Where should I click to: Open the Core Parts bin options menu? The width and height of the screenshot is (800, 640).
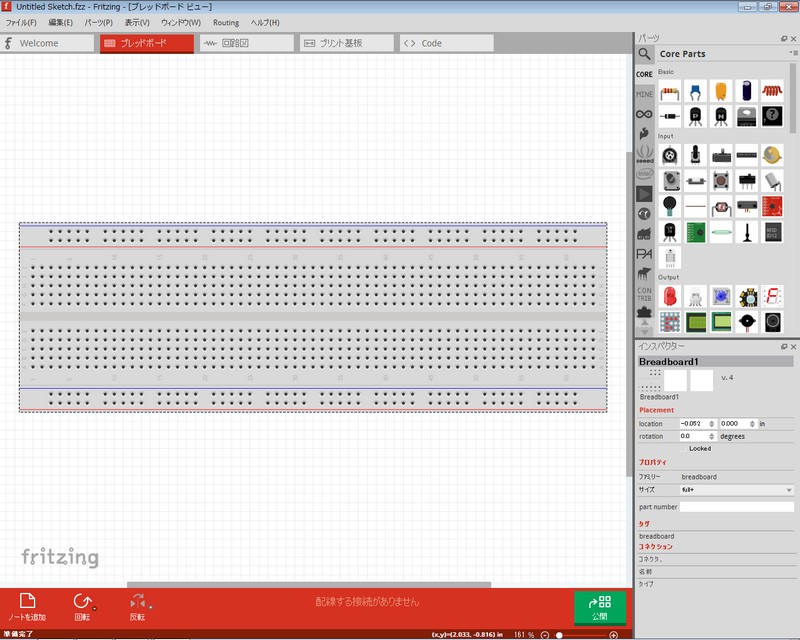click(793, 53)
